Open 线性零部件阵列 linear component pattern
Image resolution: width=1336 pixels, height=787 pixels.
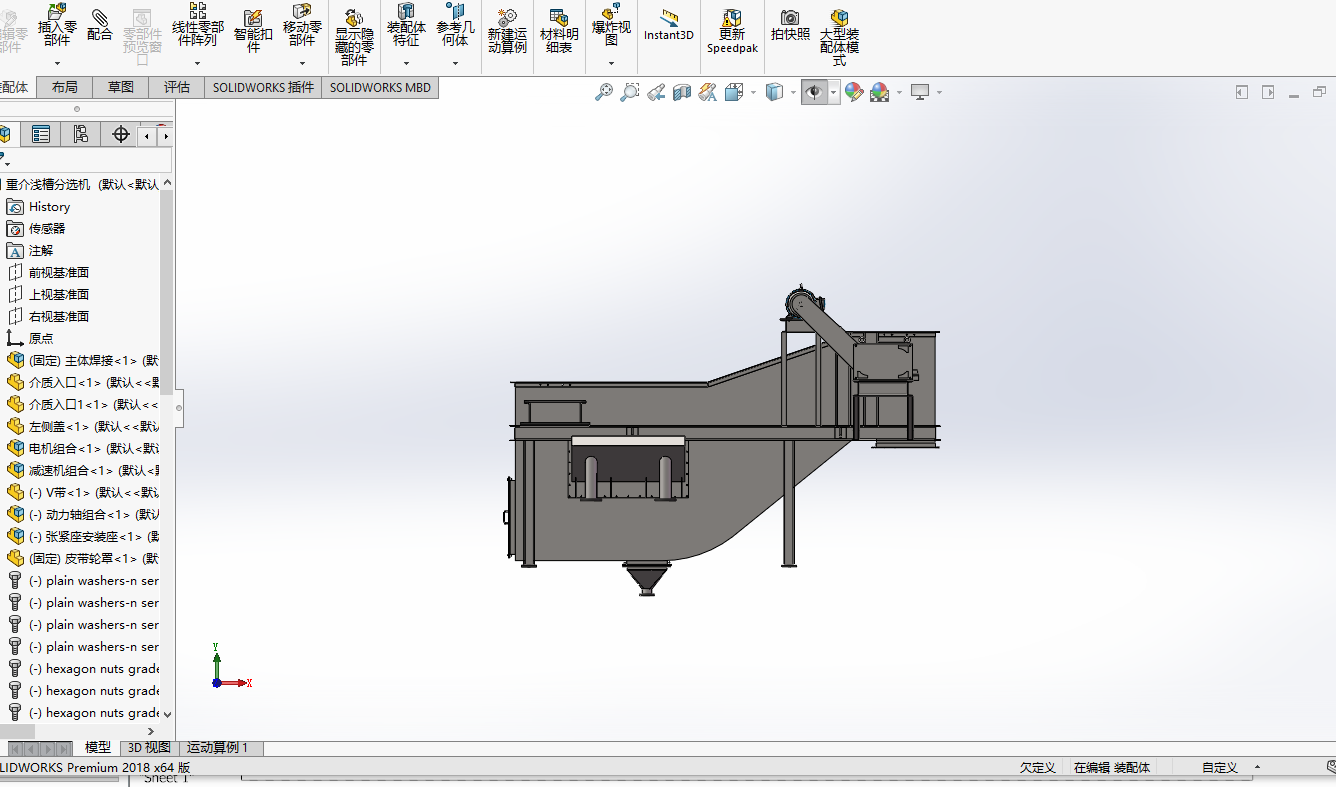tap(198, 25)
